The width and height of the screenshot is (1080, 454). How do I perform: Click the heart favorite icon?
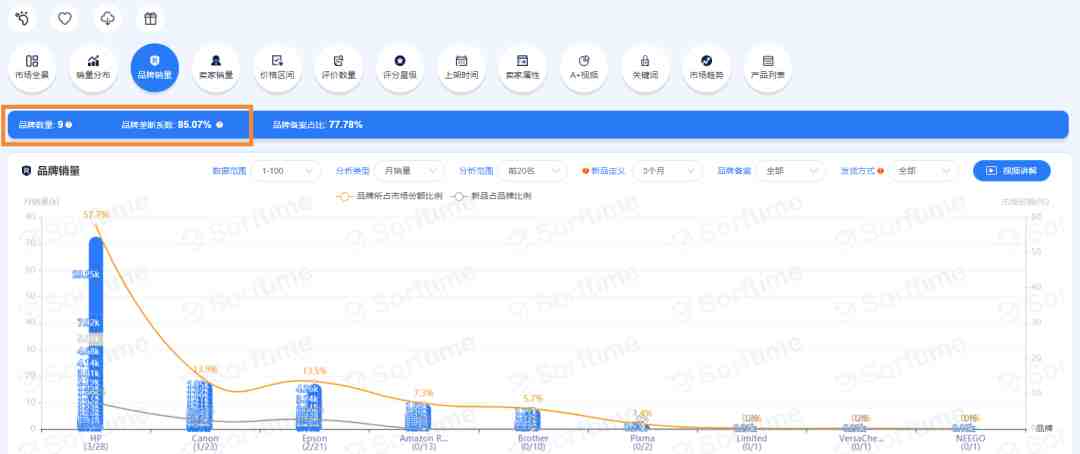[x=65, y=19]
